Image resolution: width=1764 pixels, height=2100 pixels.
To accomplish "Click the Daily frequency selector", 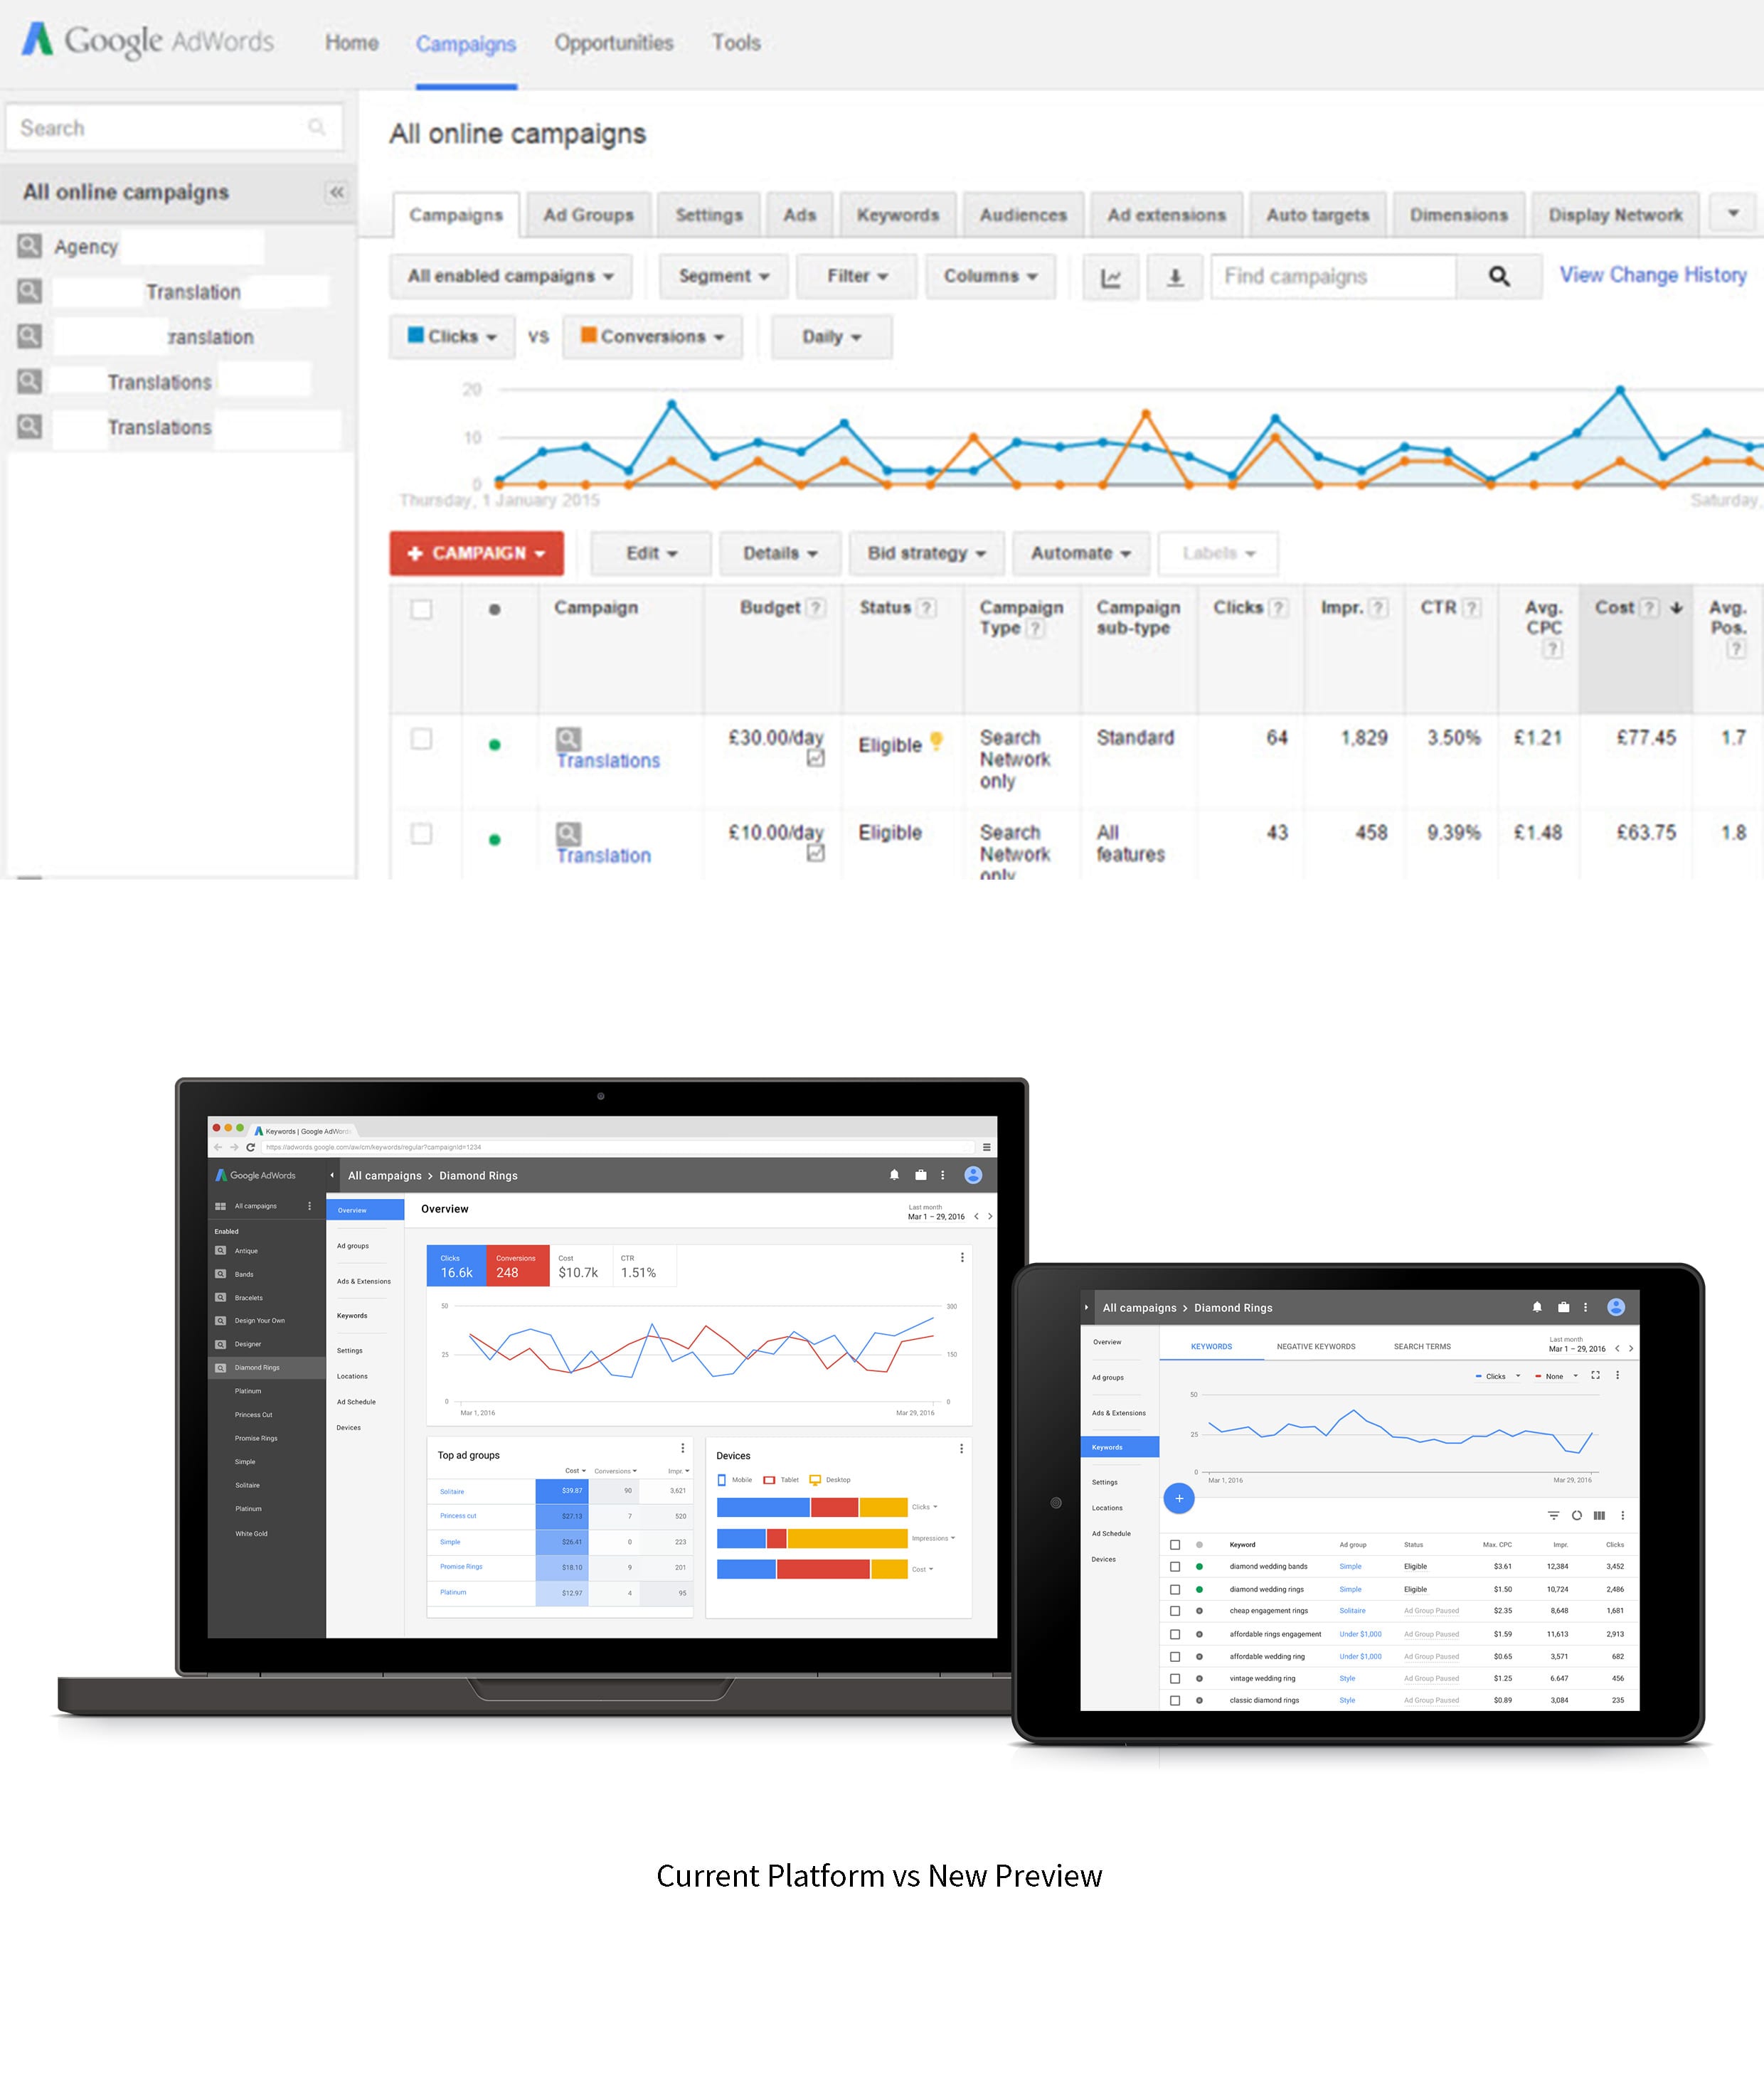I will pyautogui.click(x=828, y=336).
